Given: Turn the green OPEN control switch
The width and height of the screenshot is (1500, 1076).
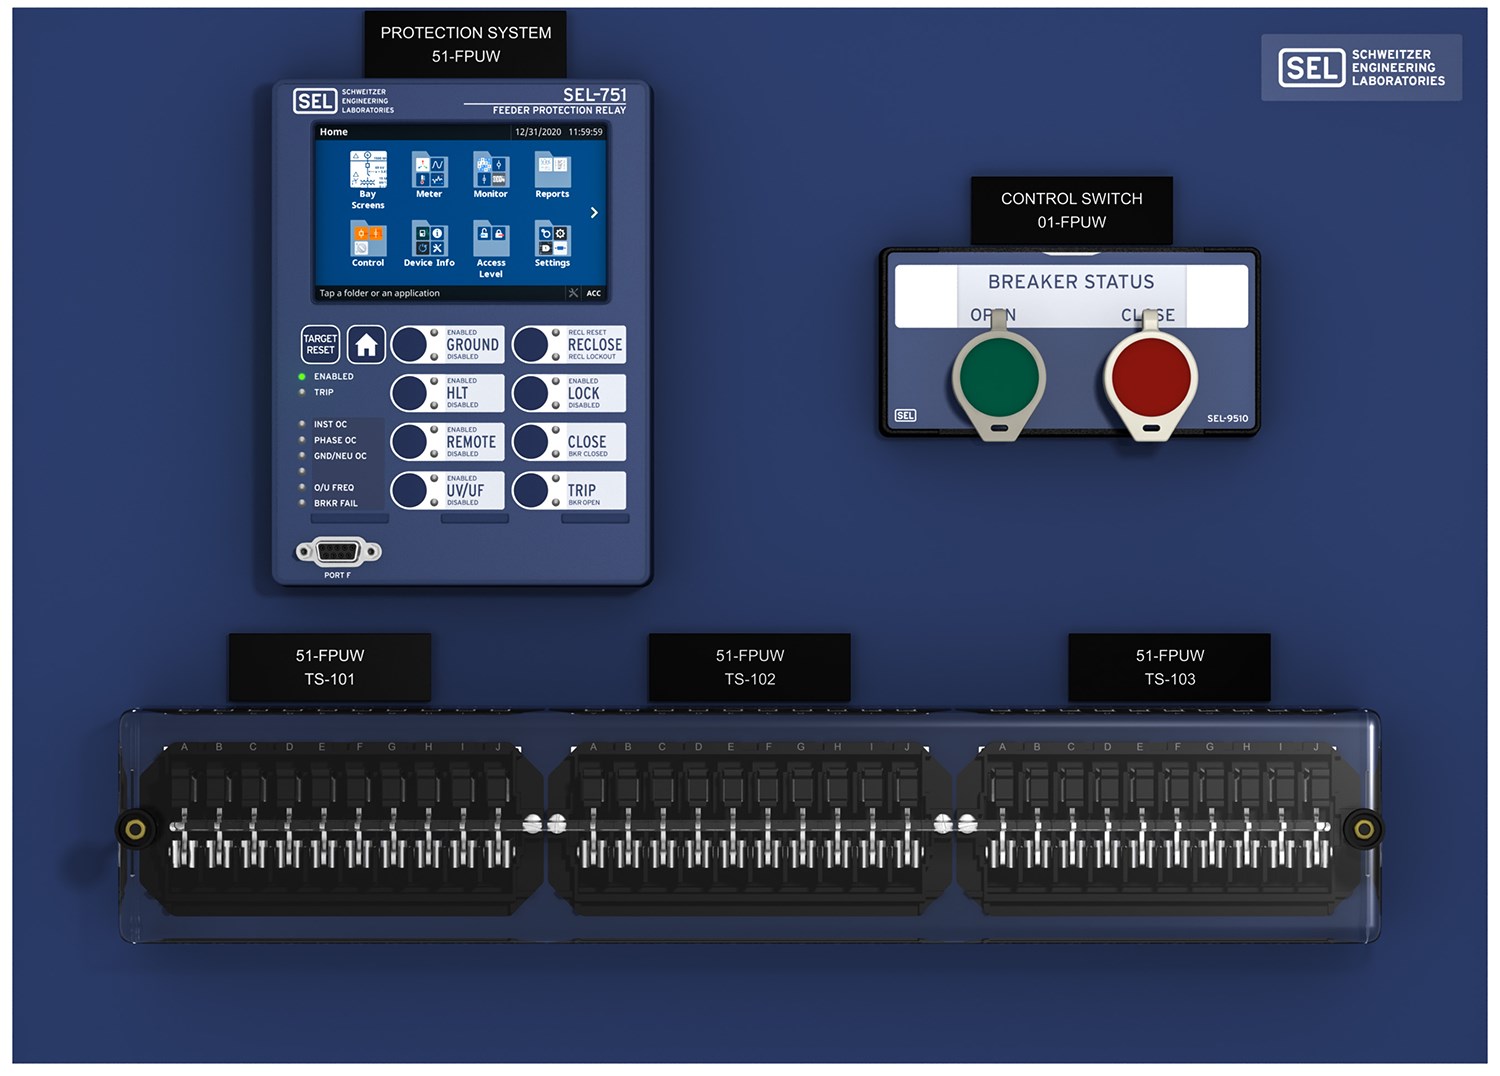Looking at the screenshot, I should pyautogui.click(x=999, y=379).
